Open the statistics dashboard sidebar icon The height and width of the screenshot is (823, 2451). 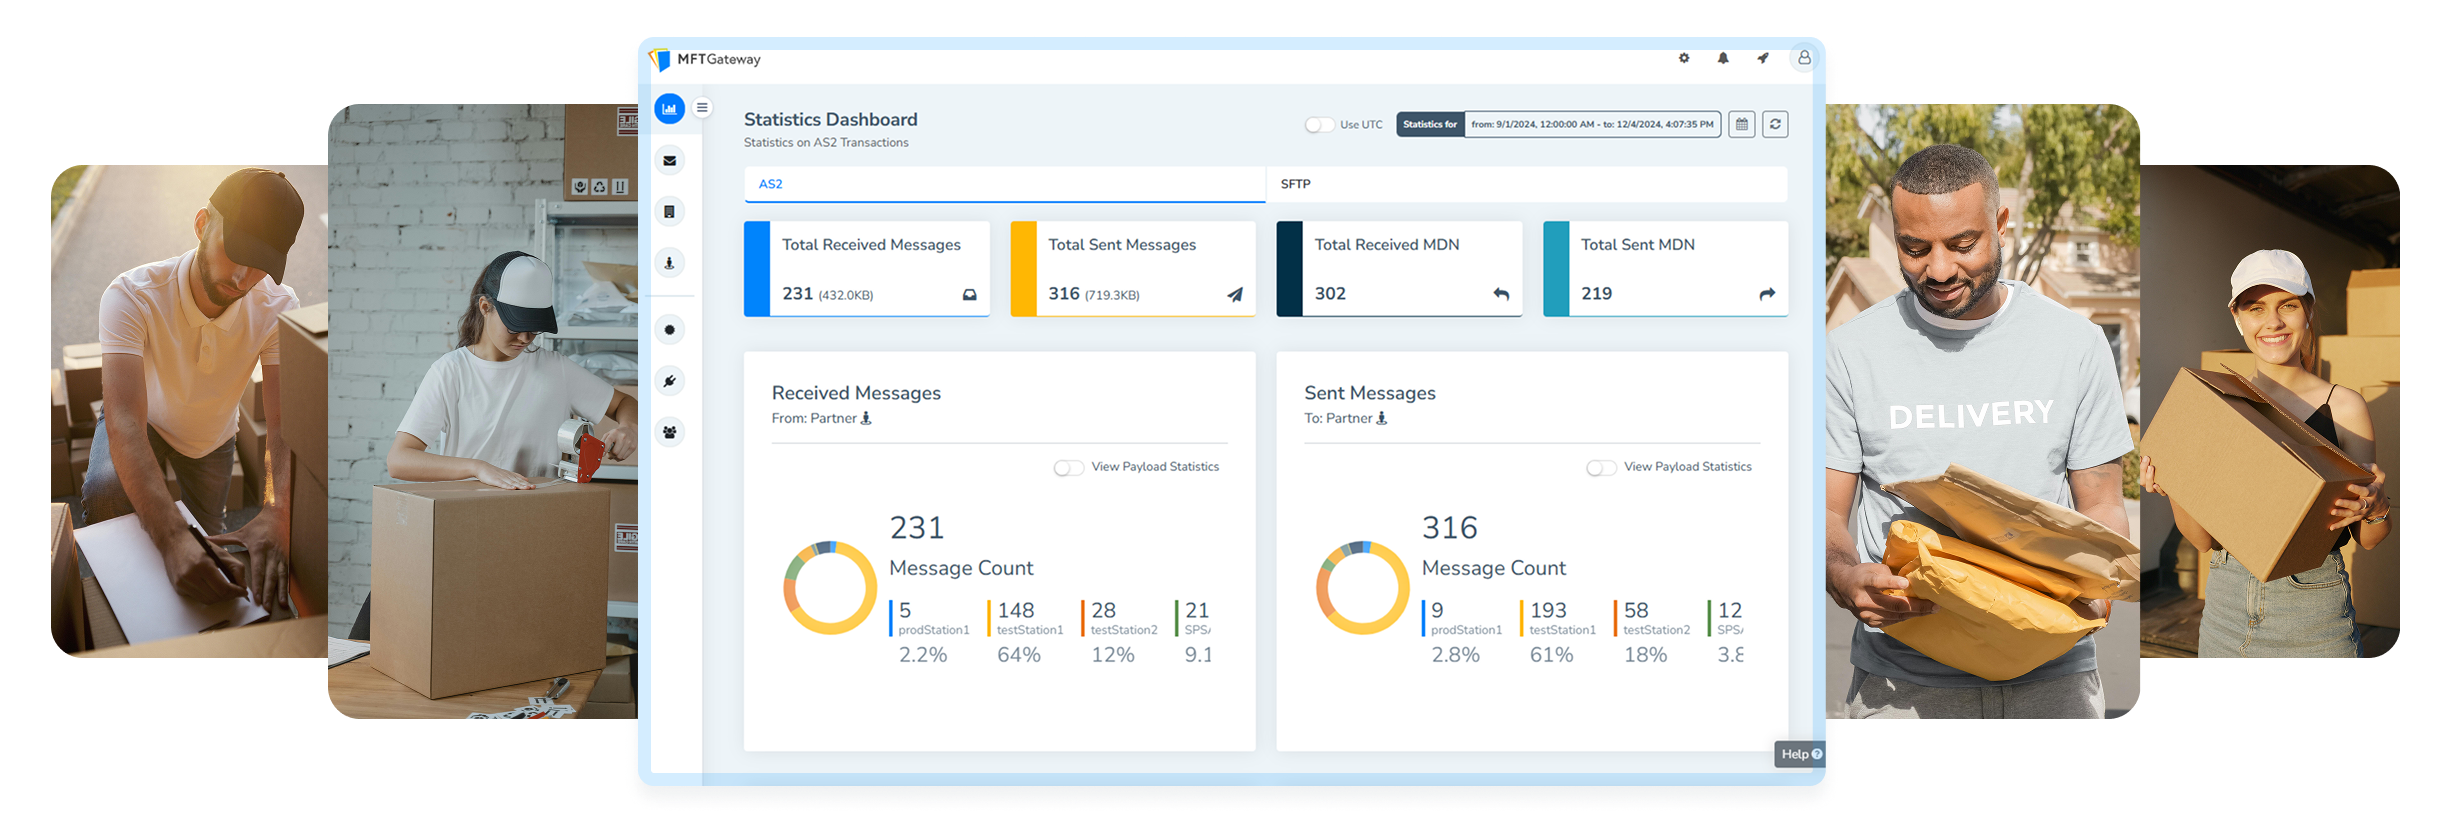[669, 109]
